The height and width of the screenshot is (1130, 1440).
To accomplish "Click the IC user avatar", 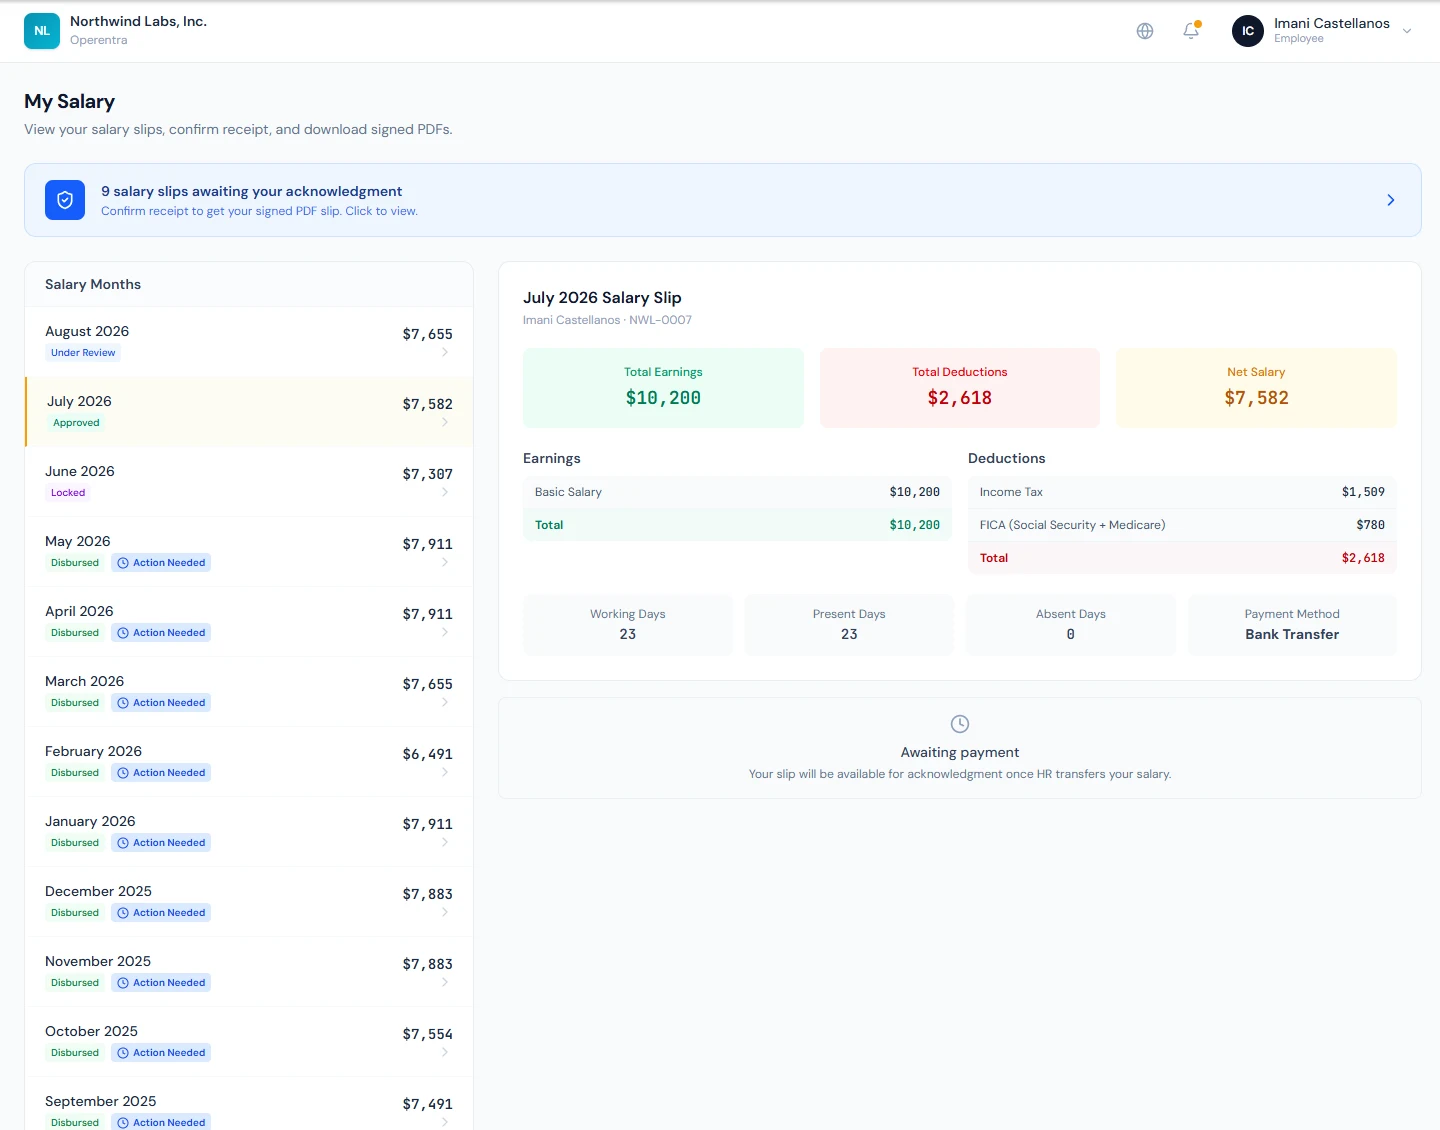I will pos(1248,31).
